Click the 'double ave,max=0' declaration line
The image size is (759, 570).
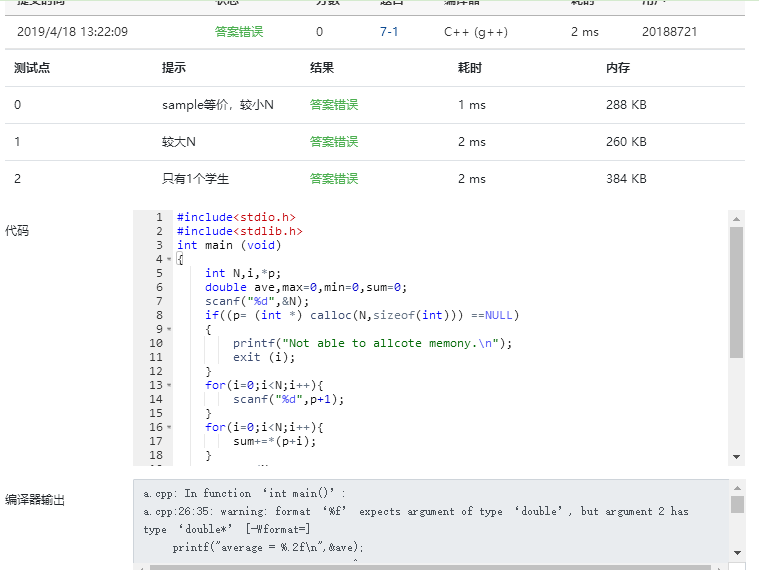pyautogui.click(x=306, y=287)
